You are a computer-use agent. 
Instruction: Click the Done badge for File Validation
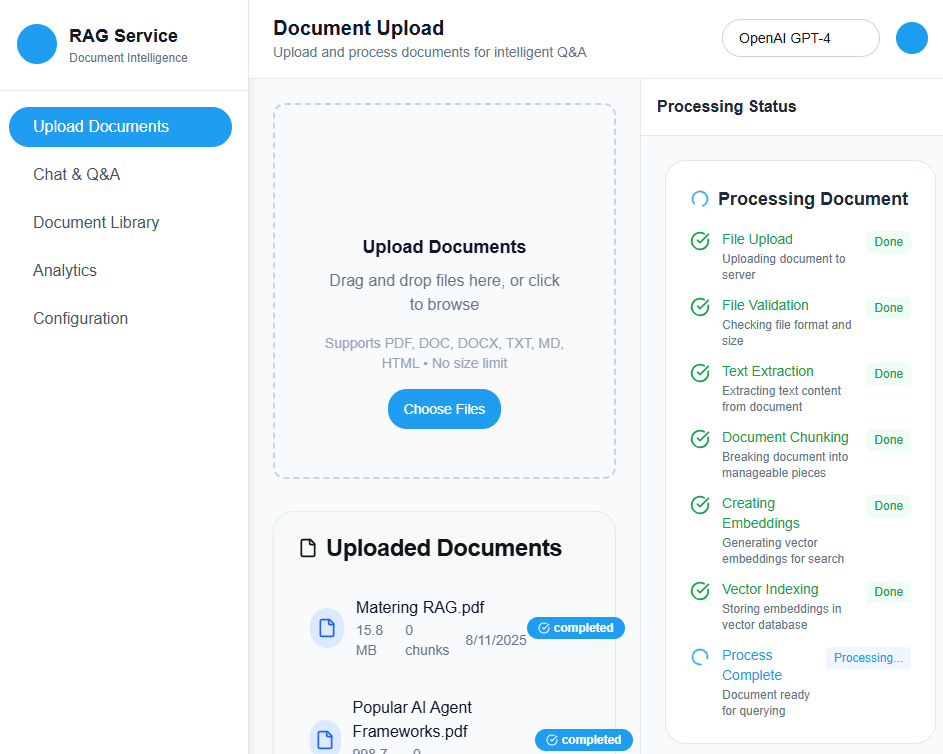888,308
